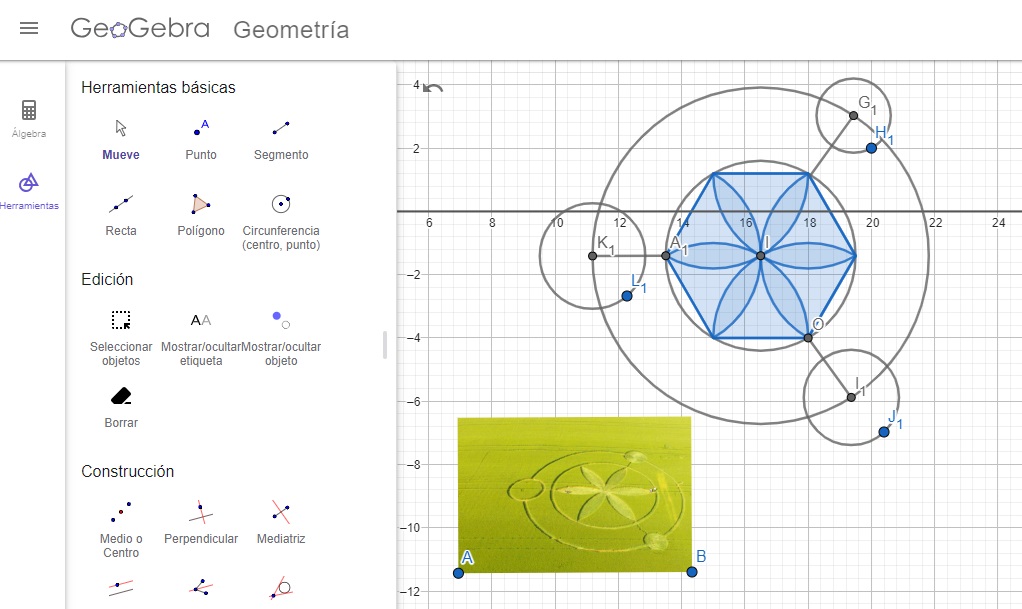Choose the Perpendicular tool
The width and height of the screenshot is (1022, 609).
(201, 523)
